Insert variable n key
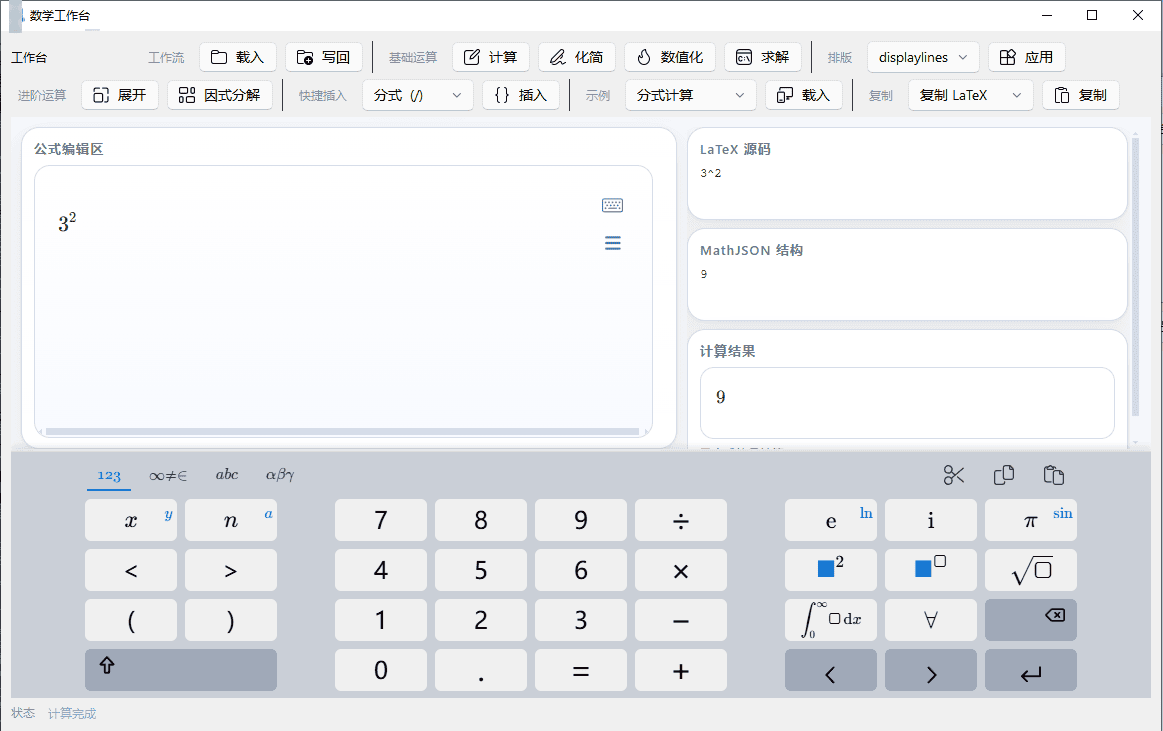Screen dimensions: 1163x731 pos(231,520)
